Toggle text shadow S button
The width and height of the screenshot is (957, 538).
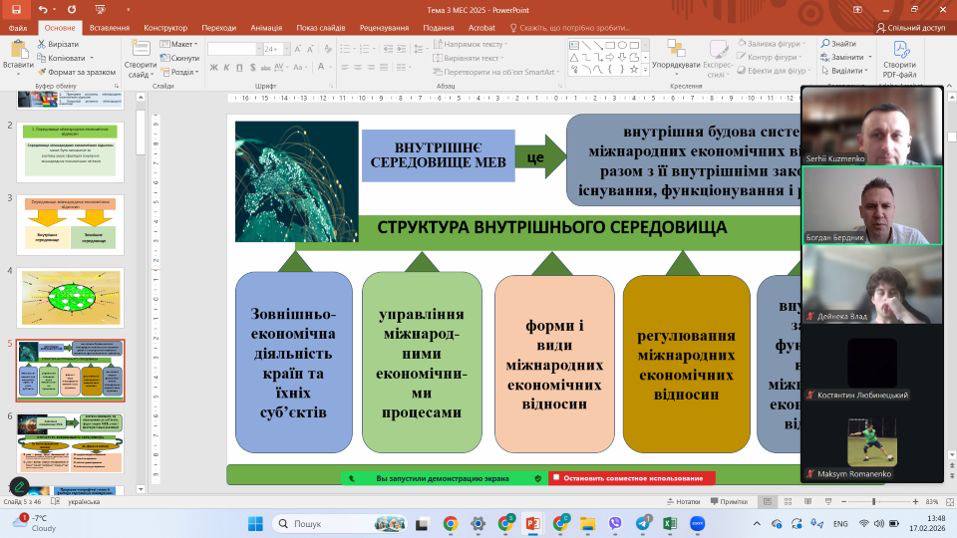coord(253,67)
